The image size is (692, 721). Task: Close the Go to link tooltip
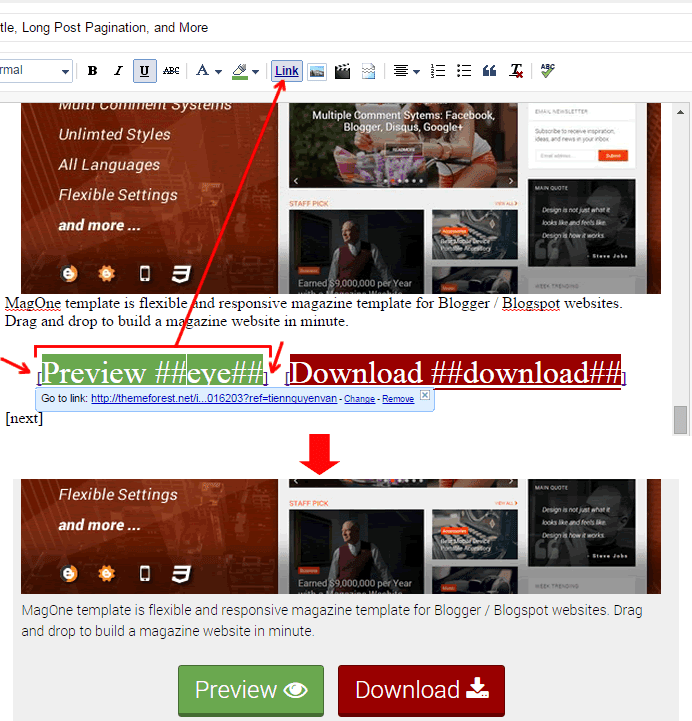(x=425, y=395)
